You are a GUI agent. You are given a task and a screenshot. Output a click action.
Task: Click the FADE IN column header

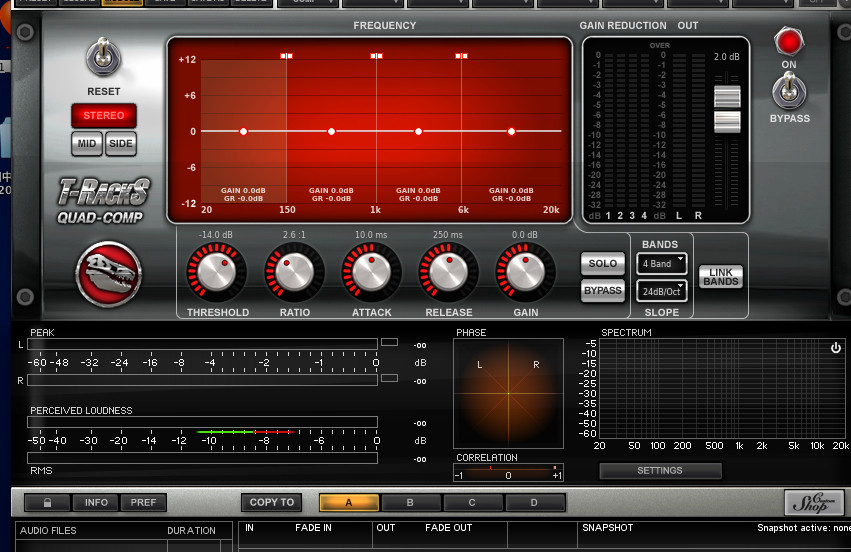pyautogui.click(x=313, y=528)
